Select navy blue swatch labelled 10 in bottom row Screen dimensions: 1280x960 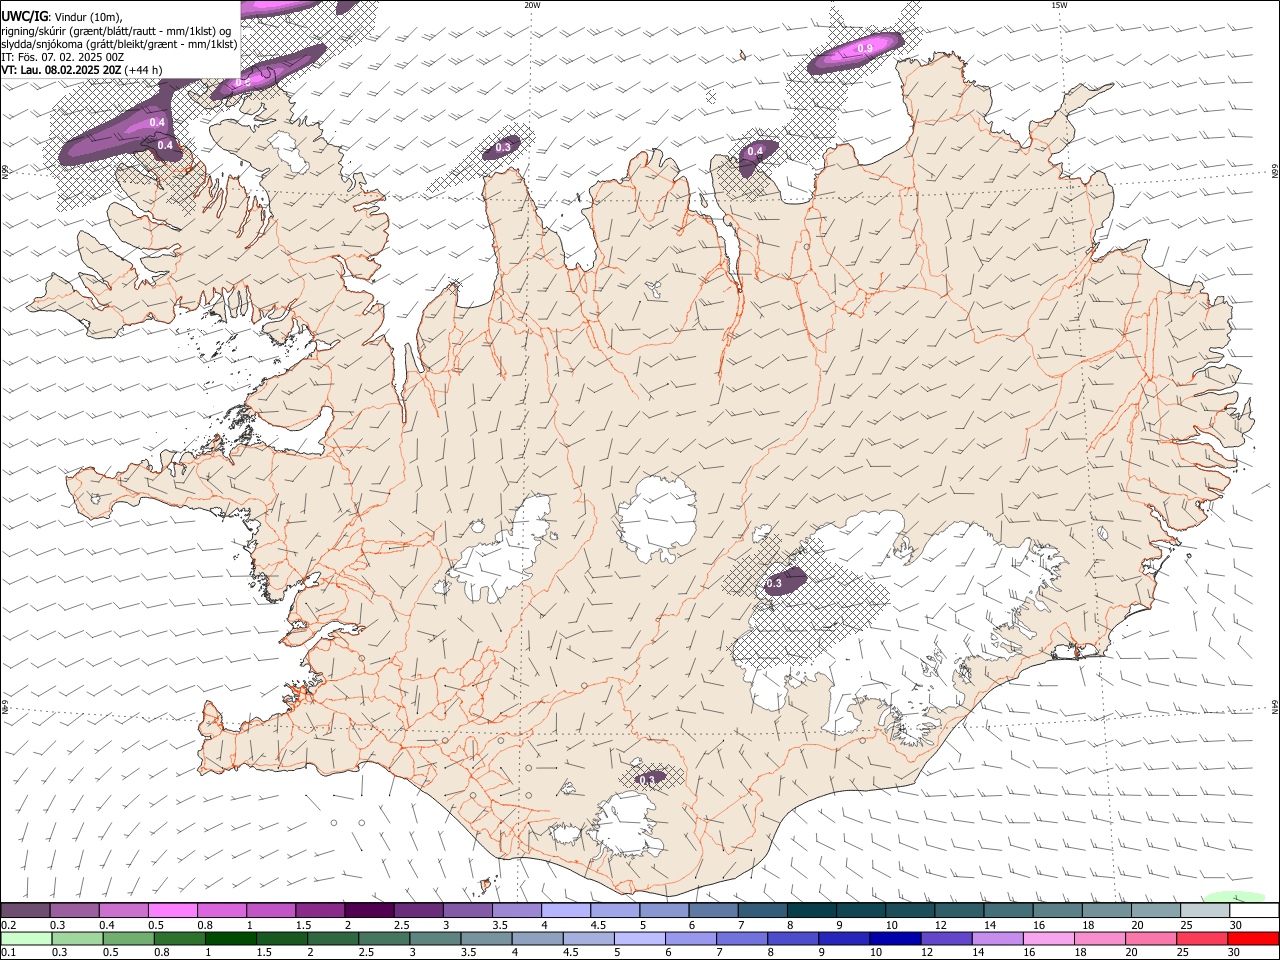tap(894, 938)
